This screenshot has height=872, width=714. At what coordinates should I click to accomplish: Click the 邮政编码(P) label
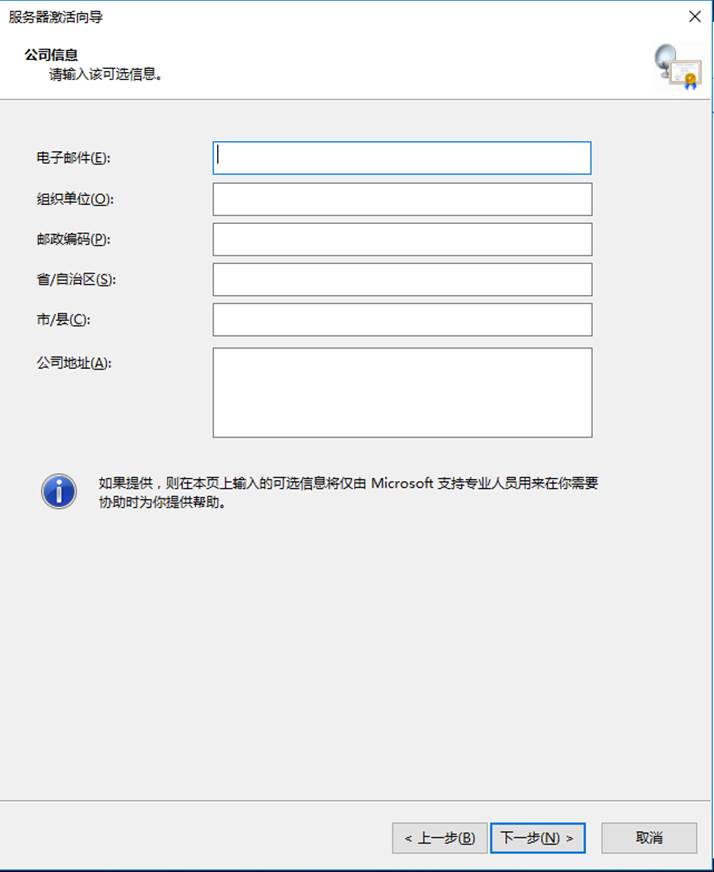(73, 239)
